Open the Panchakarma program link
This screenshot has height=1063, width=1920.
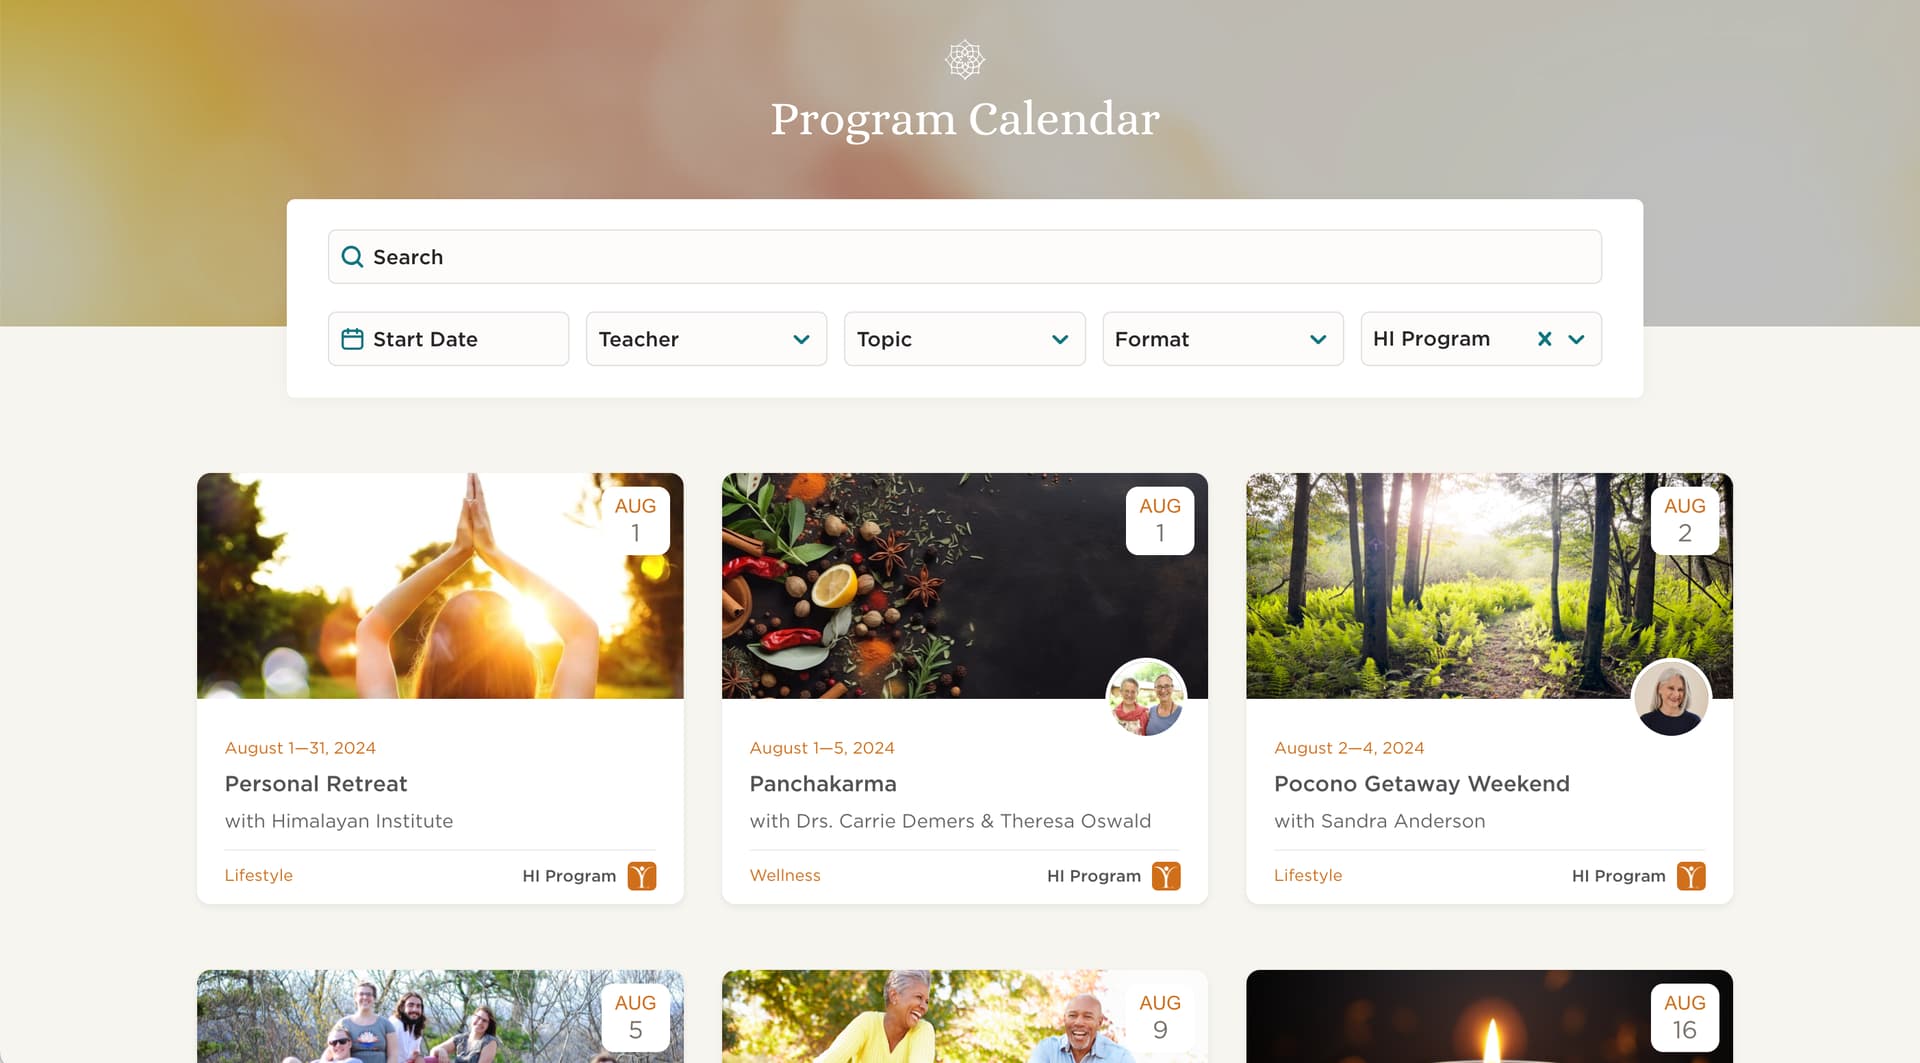823,784
